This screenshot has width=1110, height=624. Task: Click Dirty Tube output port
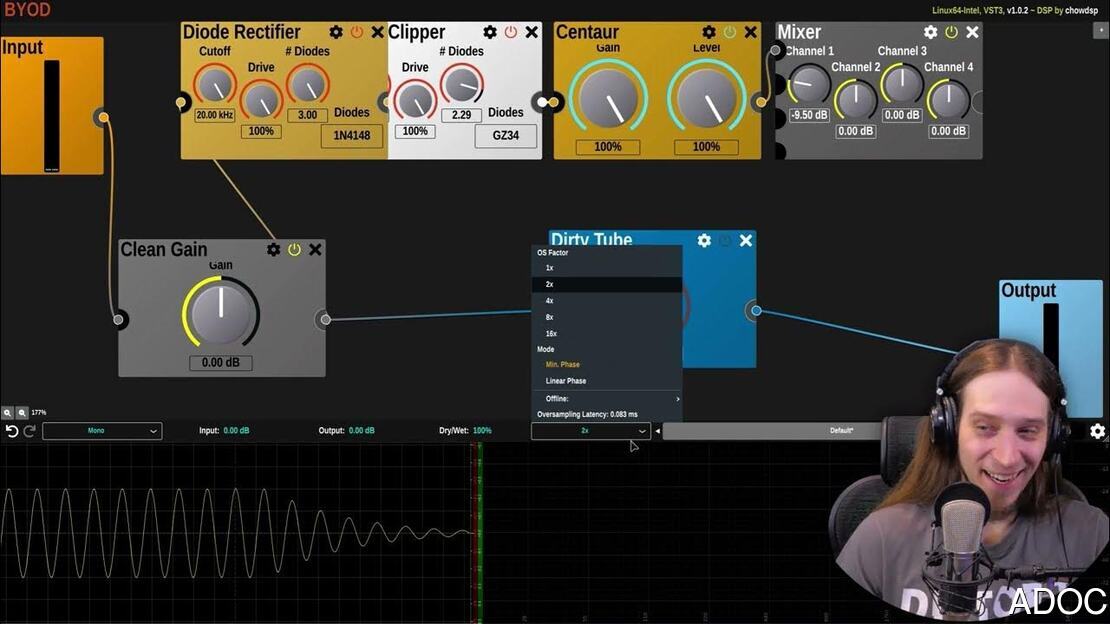pyautogui.click(x=756, y=311)
